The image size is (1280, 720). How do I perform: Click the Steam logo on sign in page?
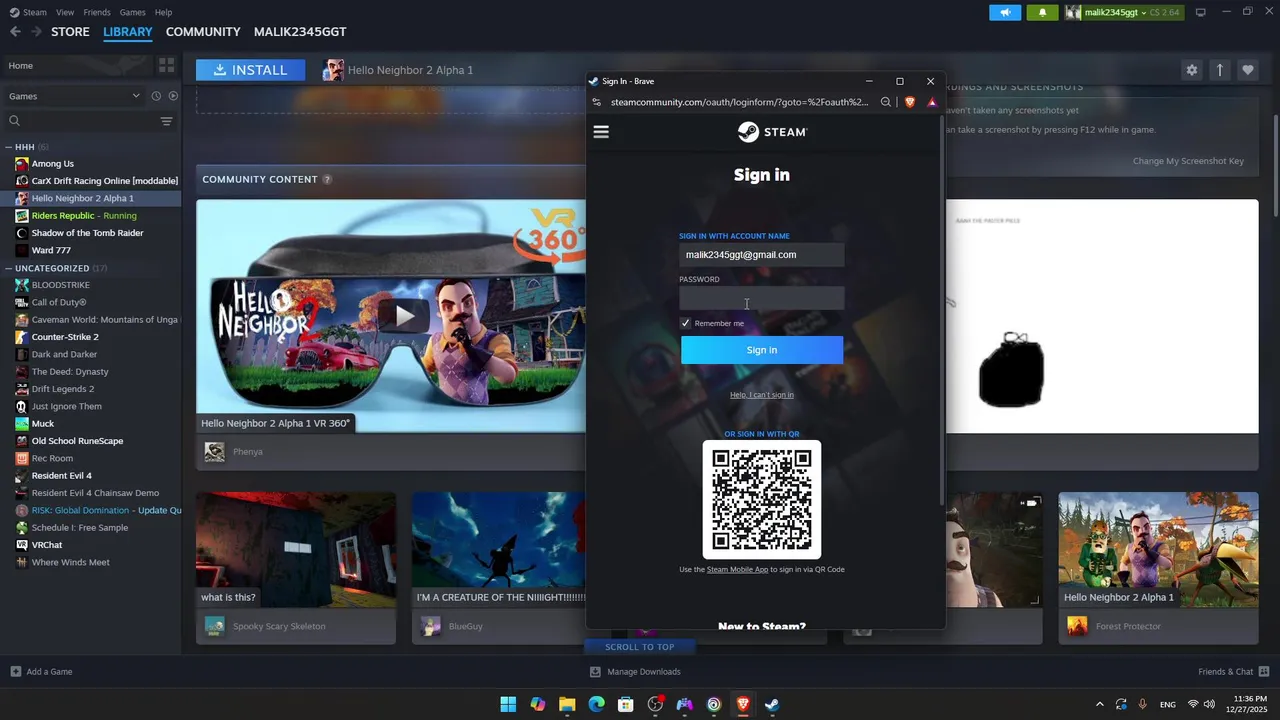pos(772,132)
